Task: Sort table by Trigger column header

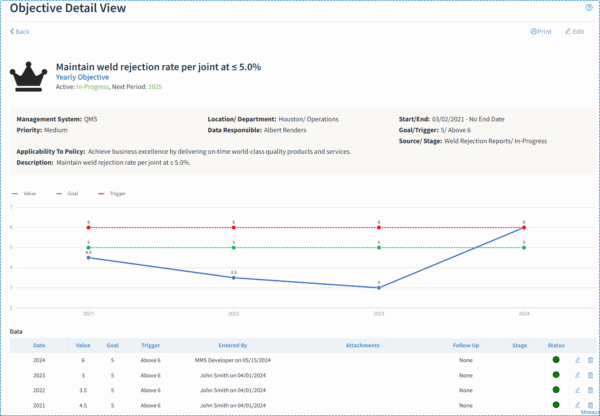Action: click(150, 345)
